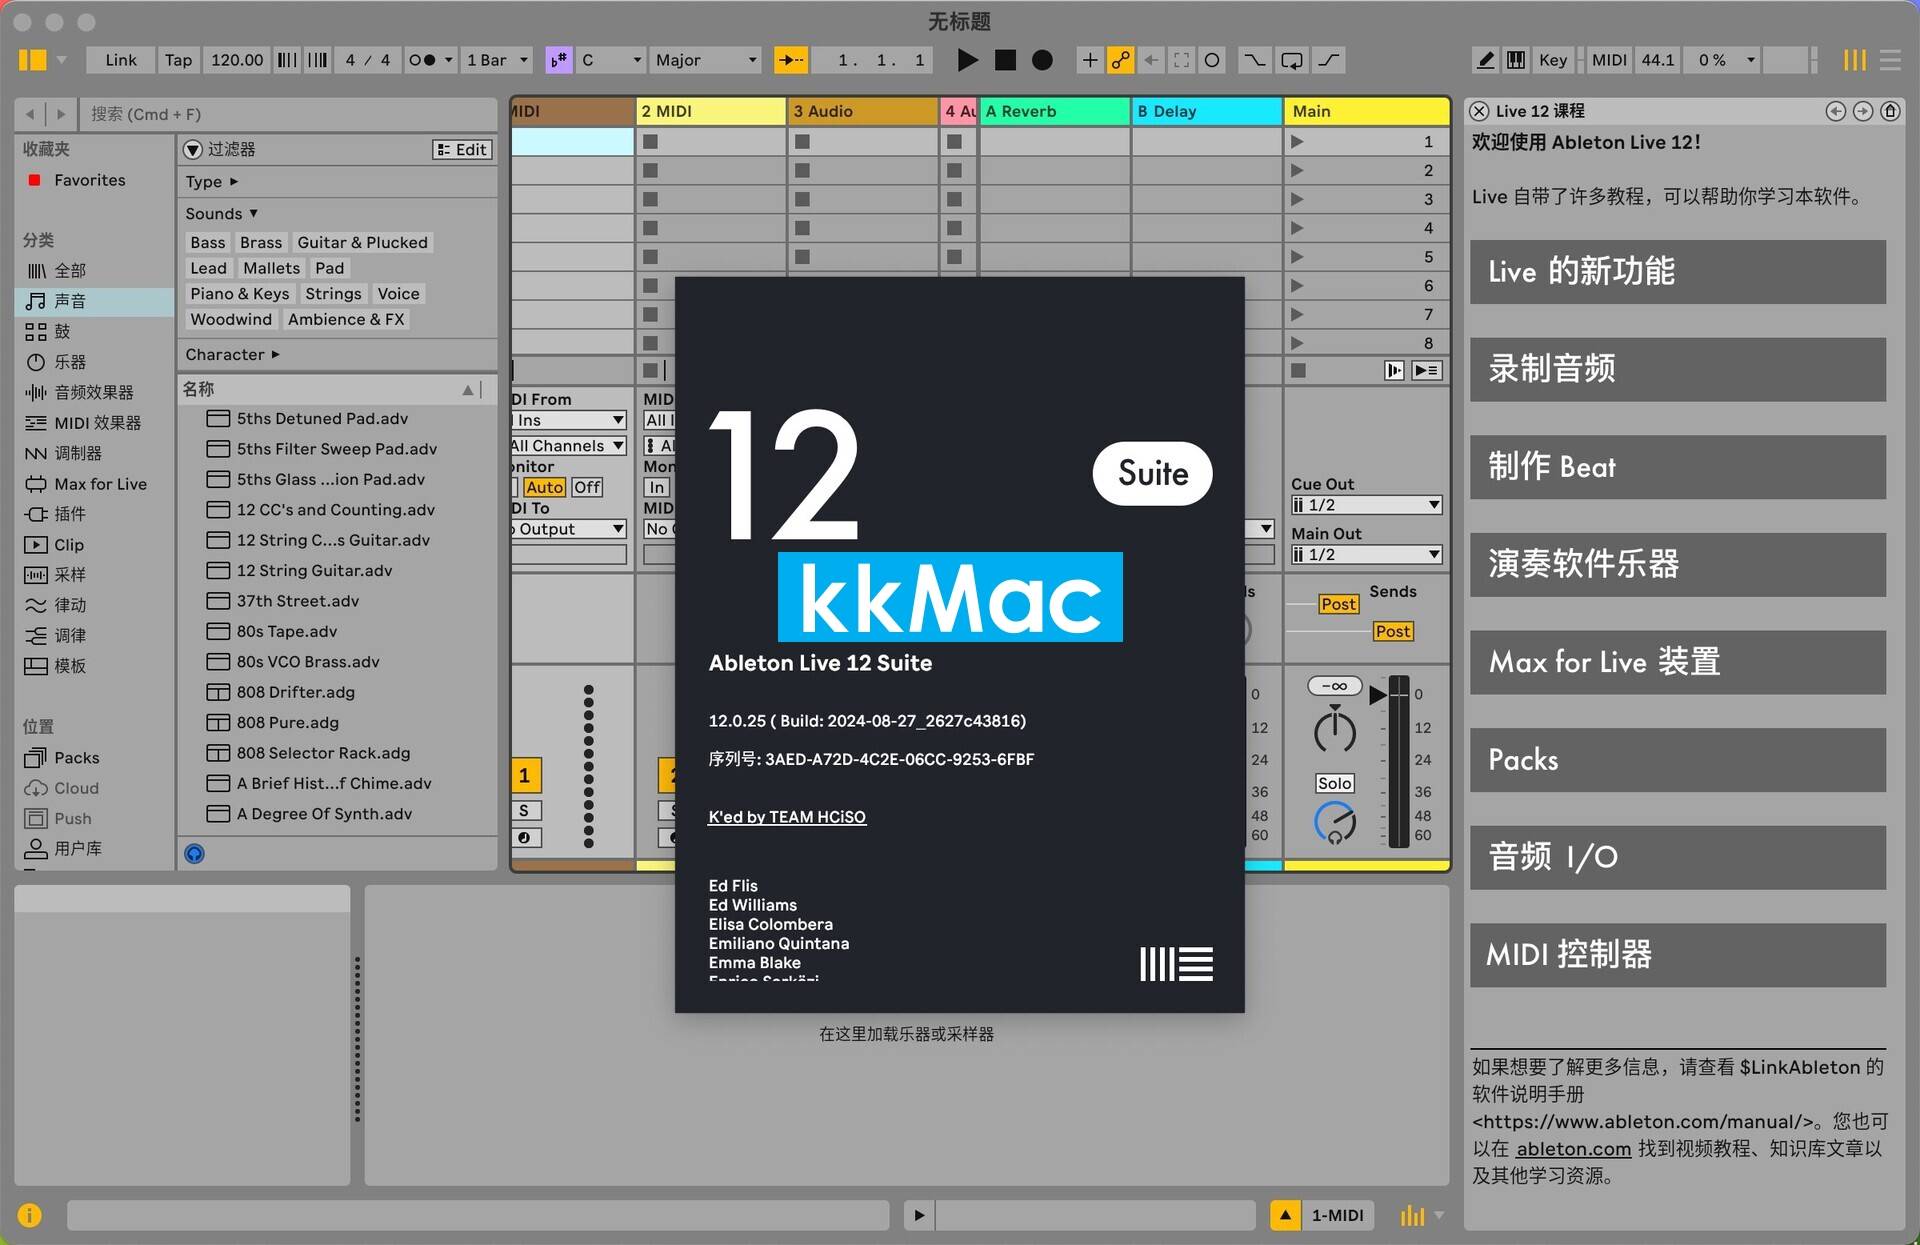Toggle Key Map mode
Image resolution: width=1920 pixels, height=1245 pixels.
(1553, 60)
